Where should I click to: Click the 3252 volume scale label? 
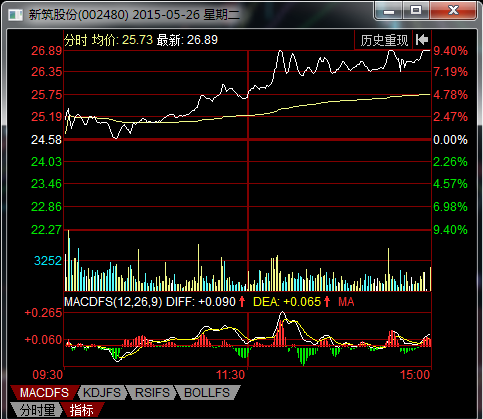point(48,261)
